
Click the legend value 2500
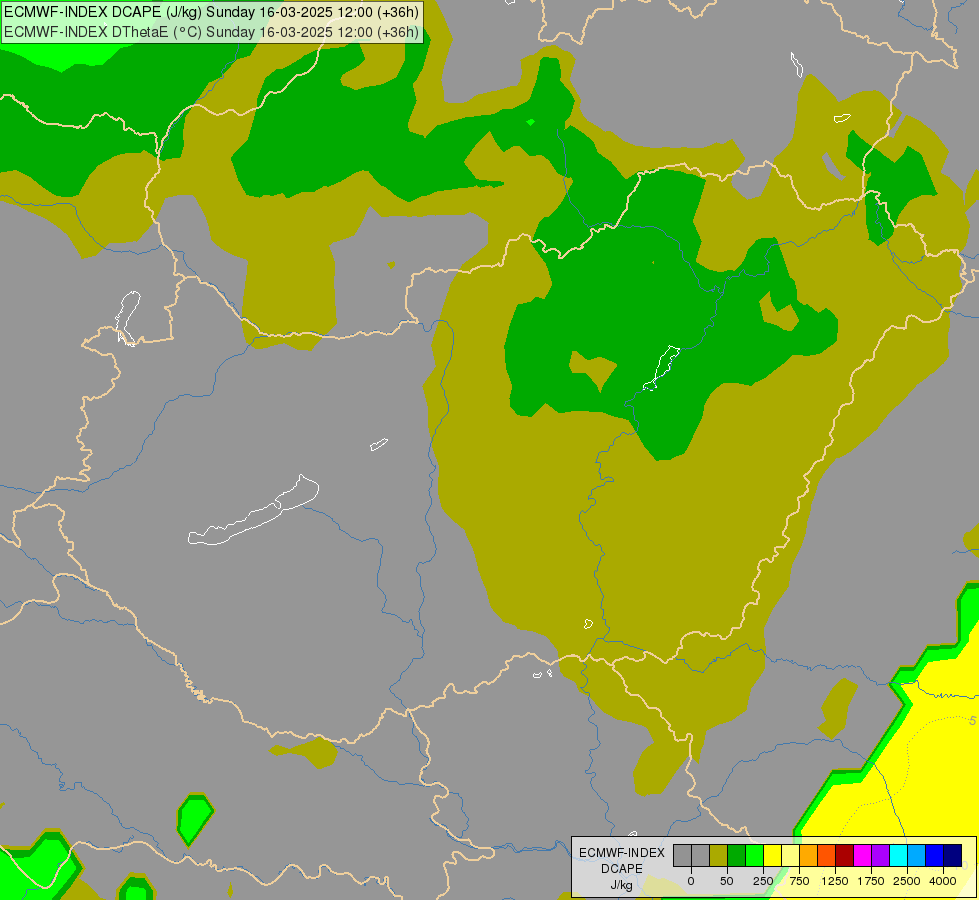pos(907,881)
